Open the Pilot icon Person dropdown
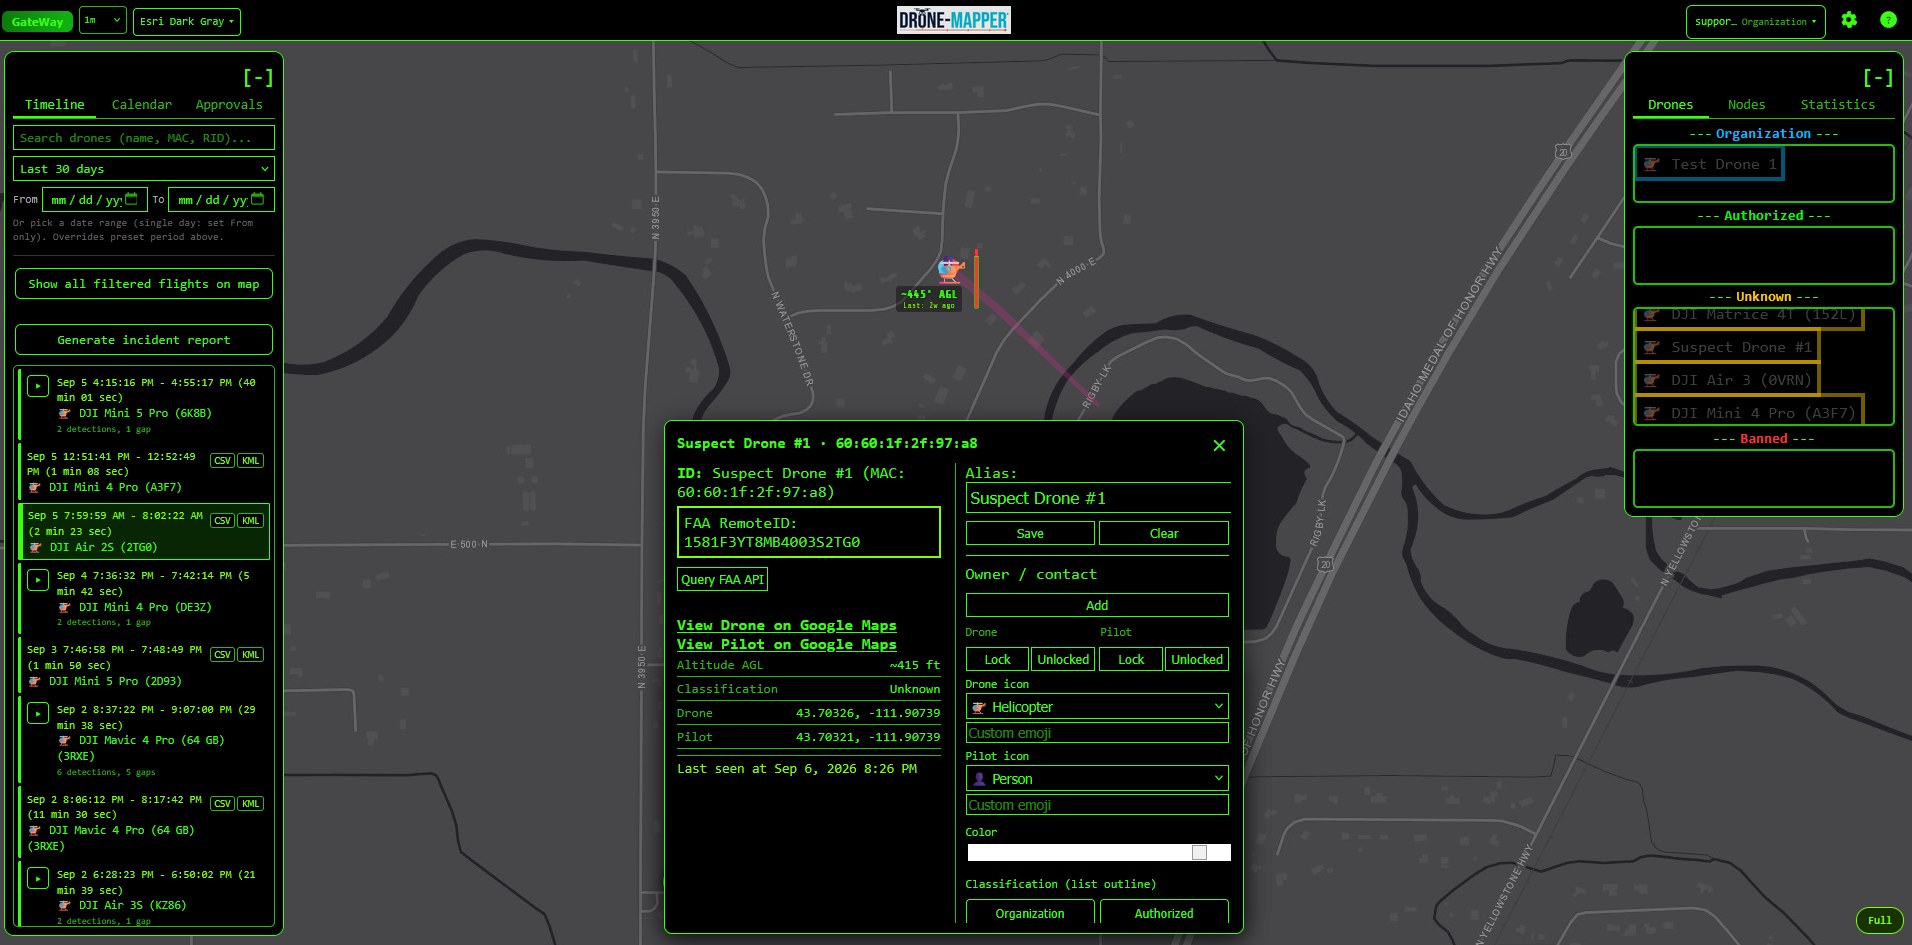The width and height of the screenshot is (1912, 945). [1097, 779]
